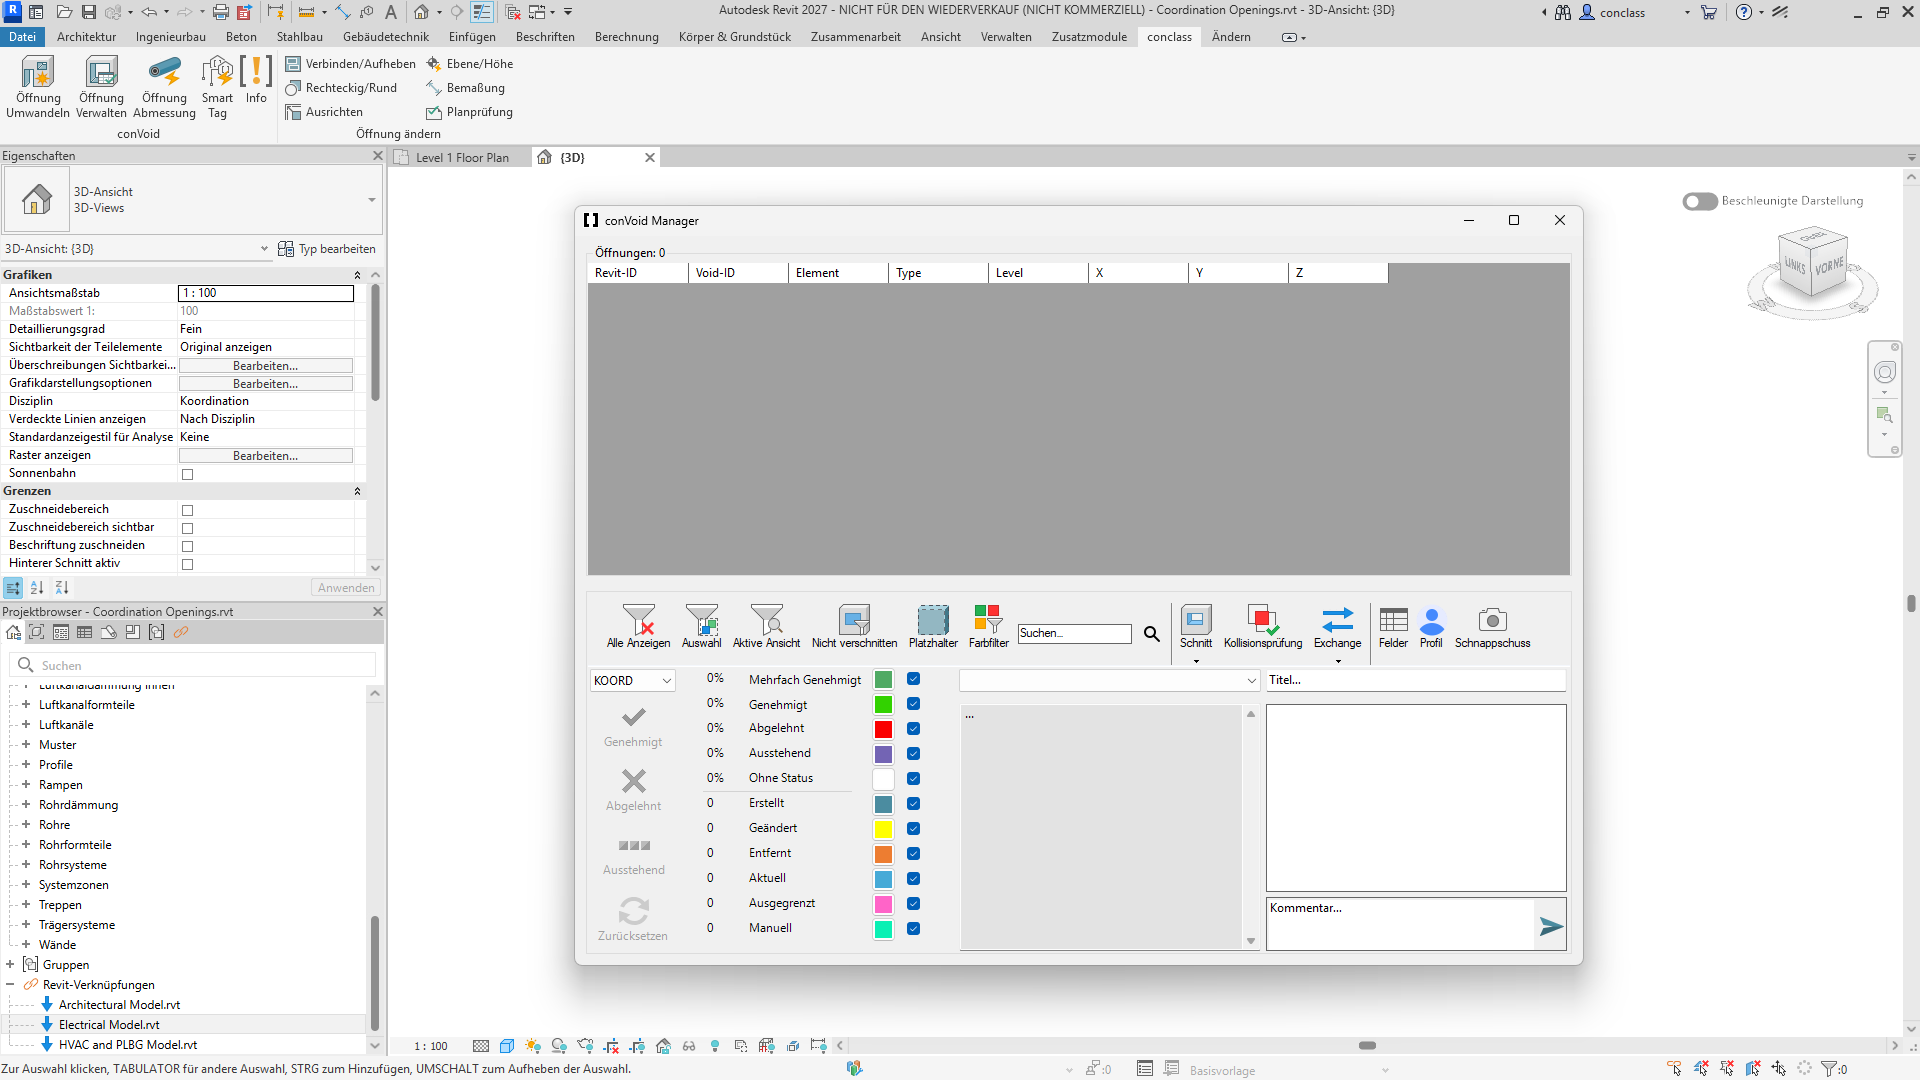Click Bearbeiten for Überschreibungen Sichtbarkeit

(265, 366)
